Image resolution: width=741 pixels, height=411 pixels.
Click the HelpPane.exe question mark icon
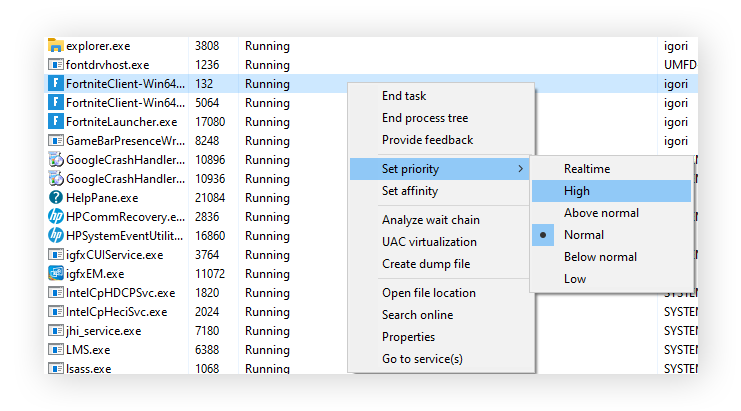click(x=56, y=198)
